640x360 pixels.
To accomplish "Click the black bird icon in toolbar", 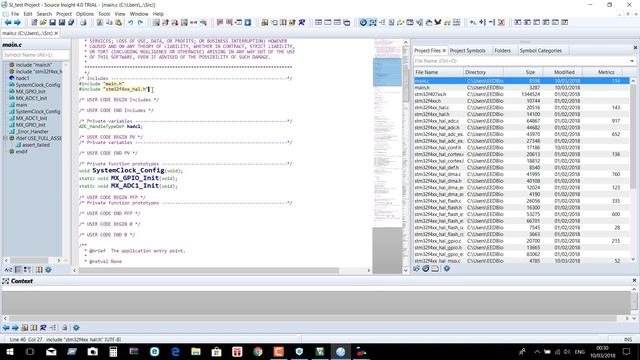I will [438, 22].
